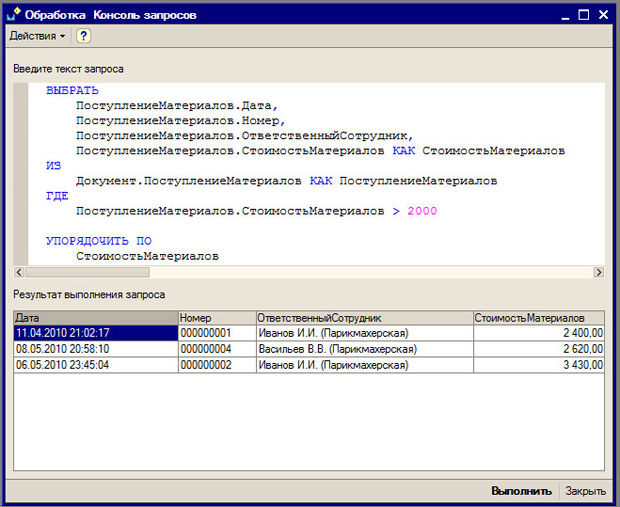The width and height of the screenshot is (620, 507).
Task: Click the Номер column header
Action: coord(217,318)
